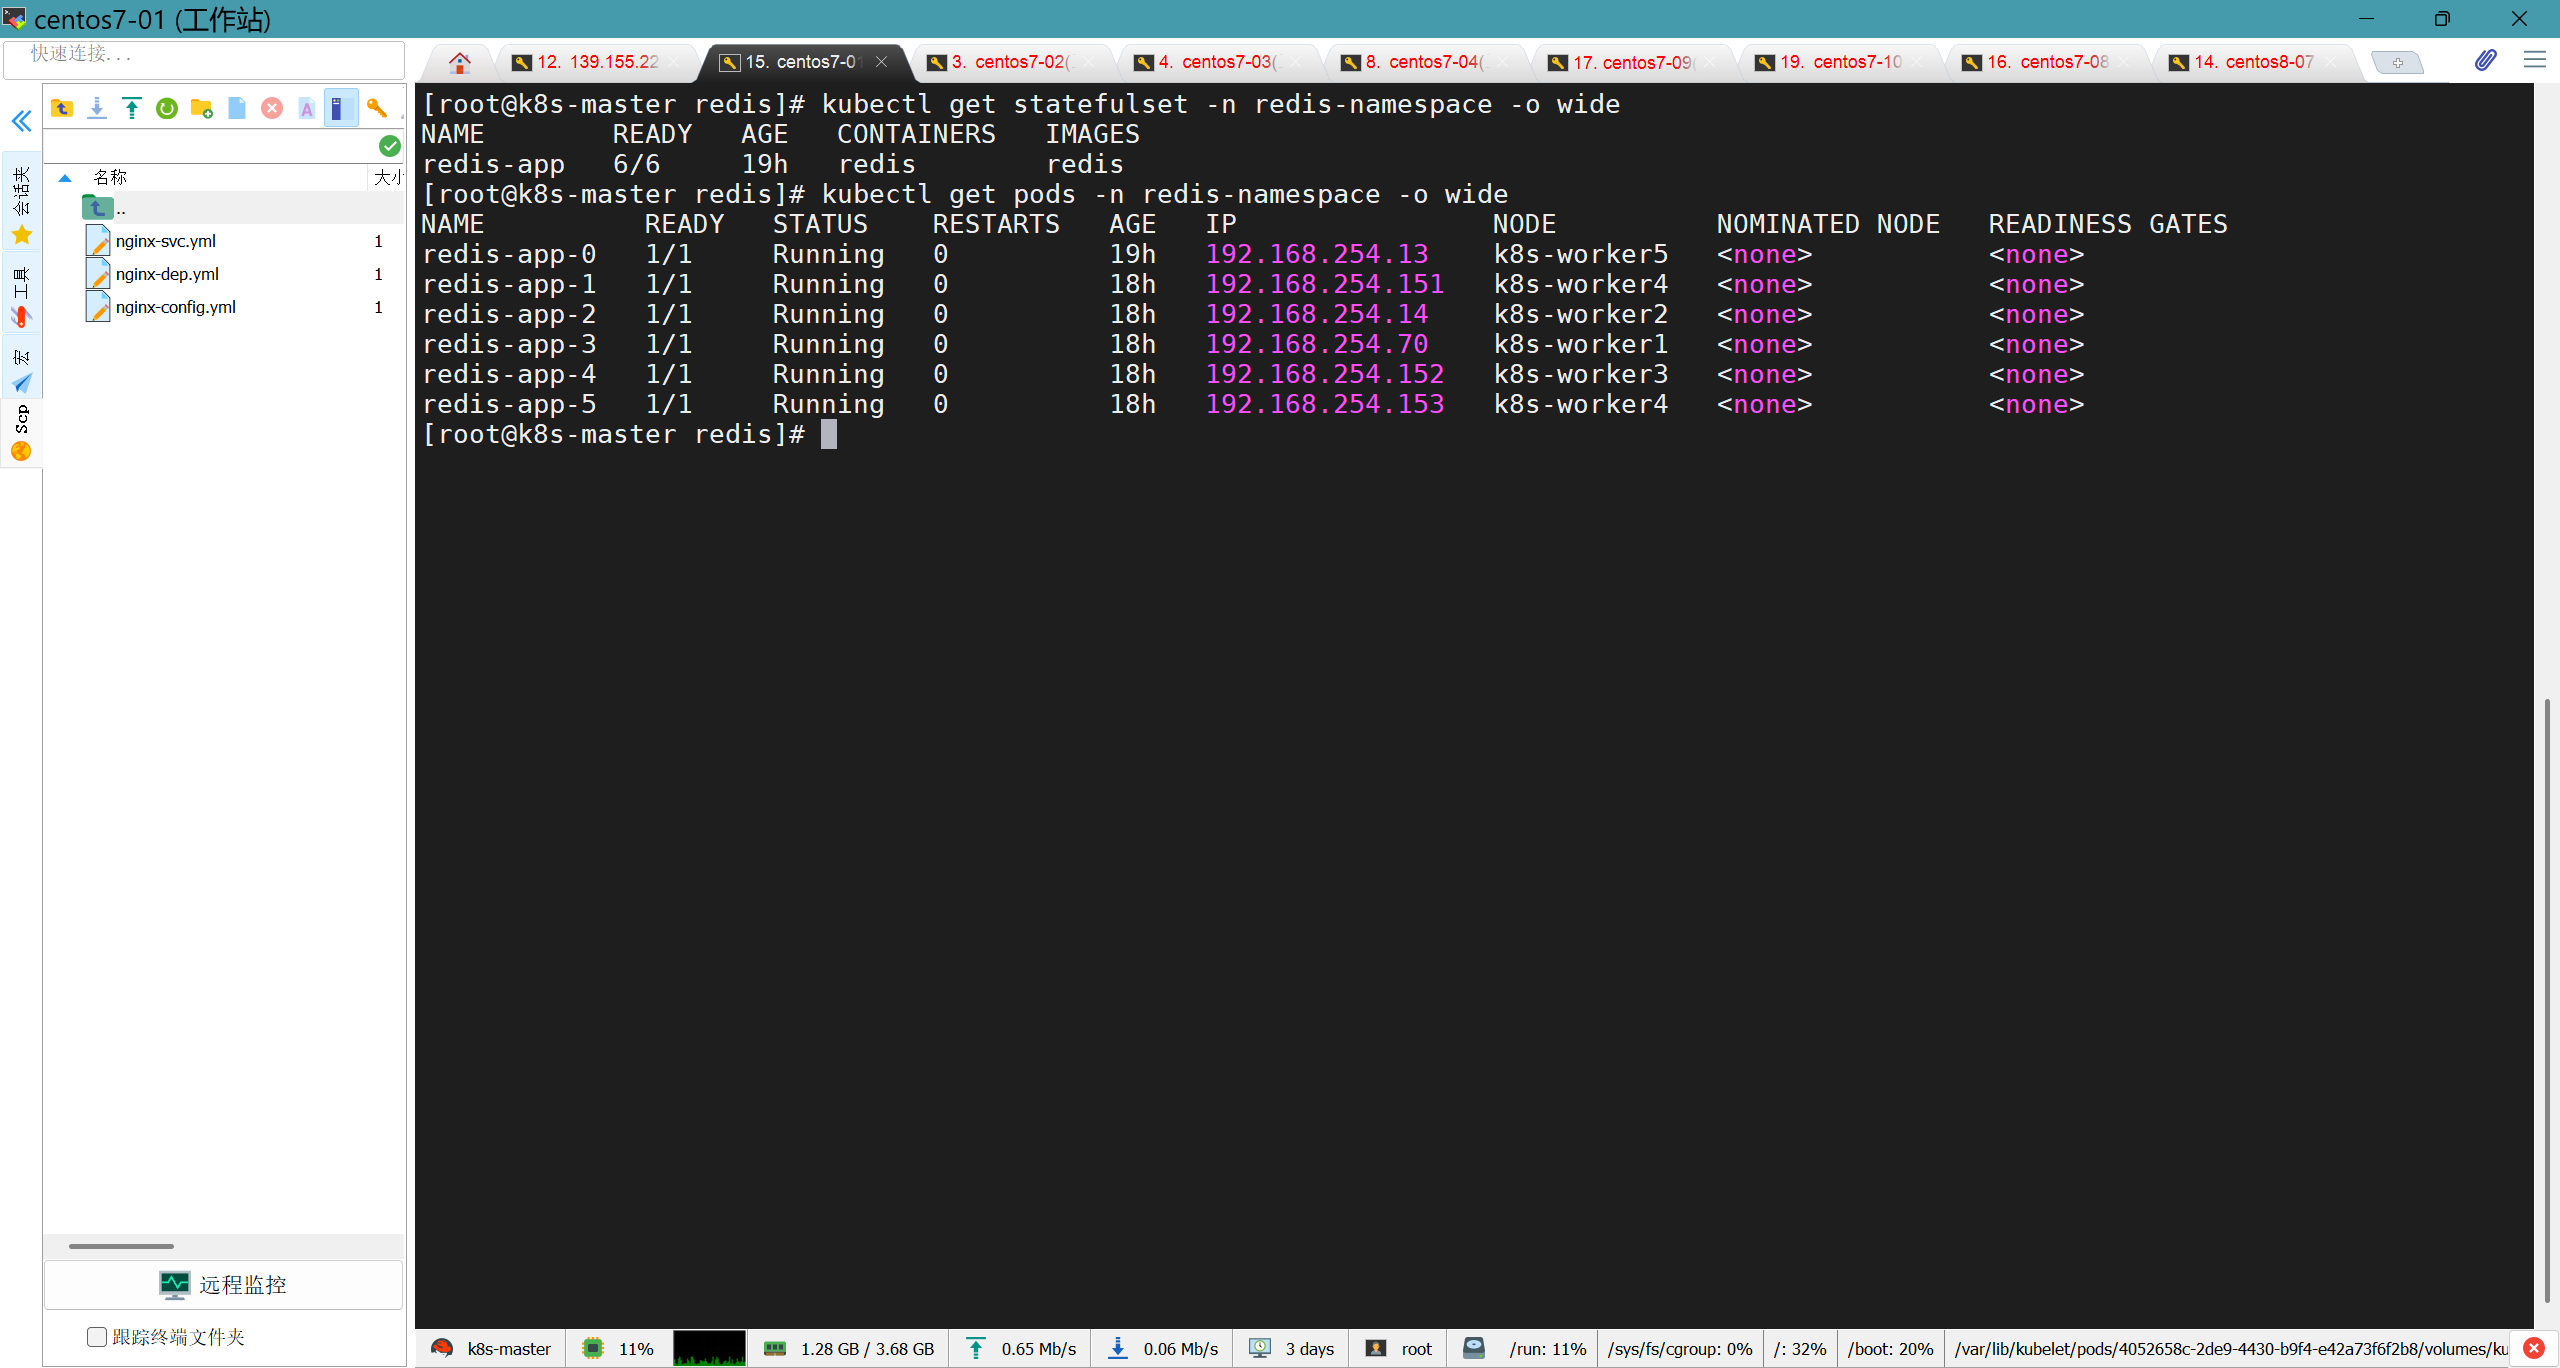Click the red delete file icon

click(x=272, y=108)
